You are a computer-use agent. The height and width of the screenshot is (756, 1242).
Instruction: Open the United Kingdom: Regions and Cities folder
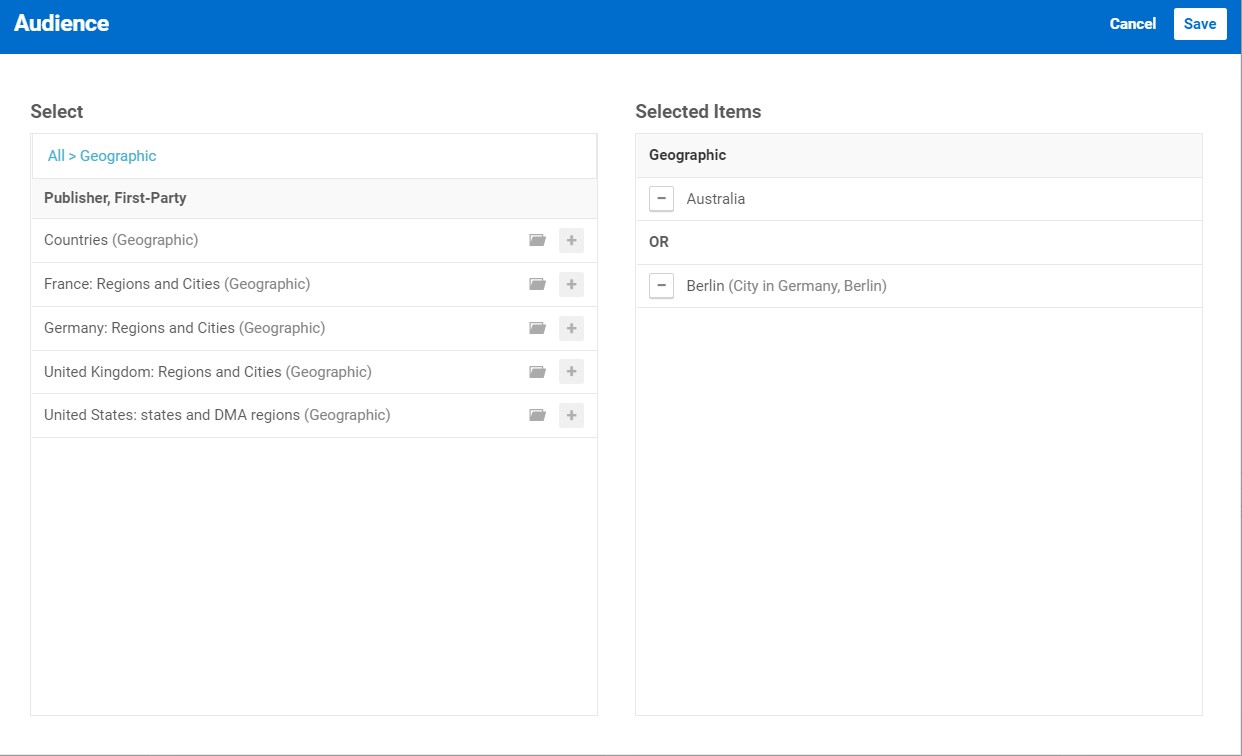(x=537, y=371)
